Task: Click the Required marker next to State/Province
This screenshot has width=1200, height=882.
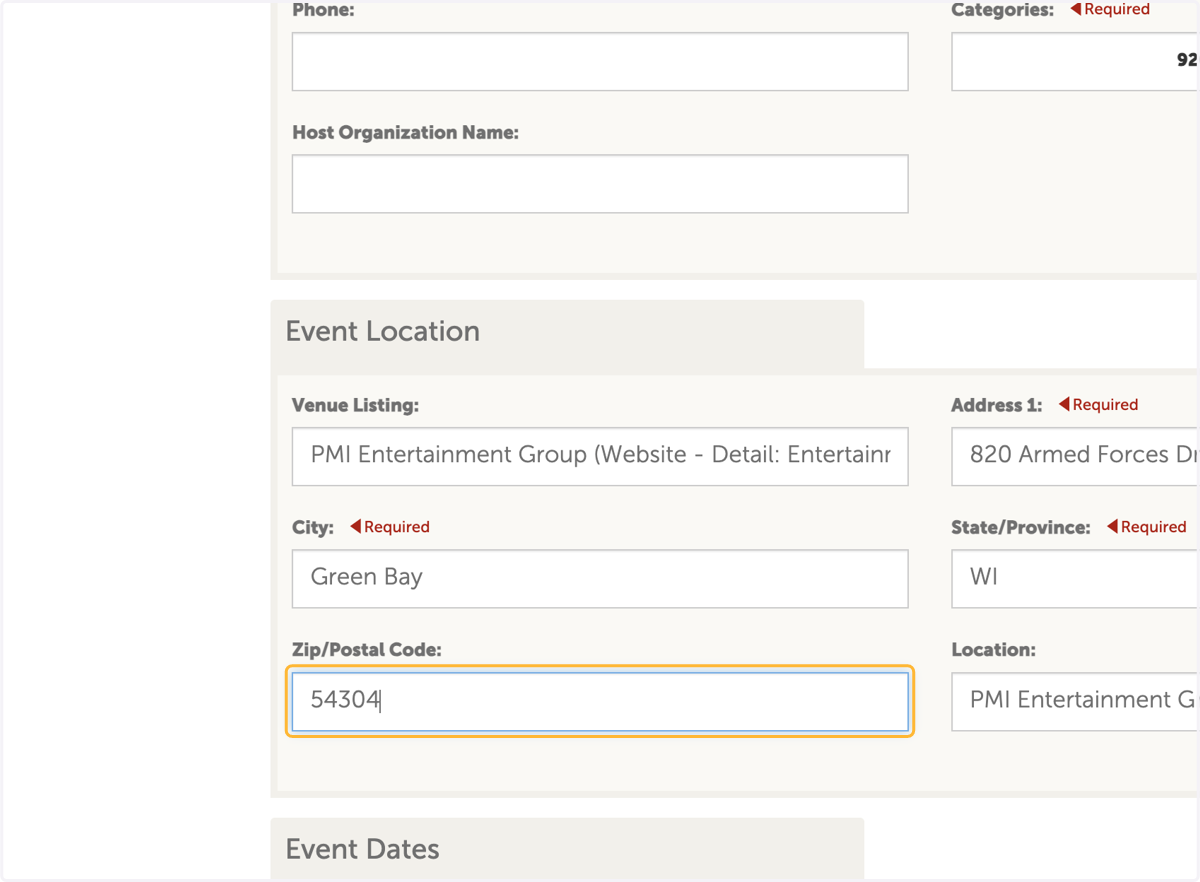Action: click(x=1146, y=527)
